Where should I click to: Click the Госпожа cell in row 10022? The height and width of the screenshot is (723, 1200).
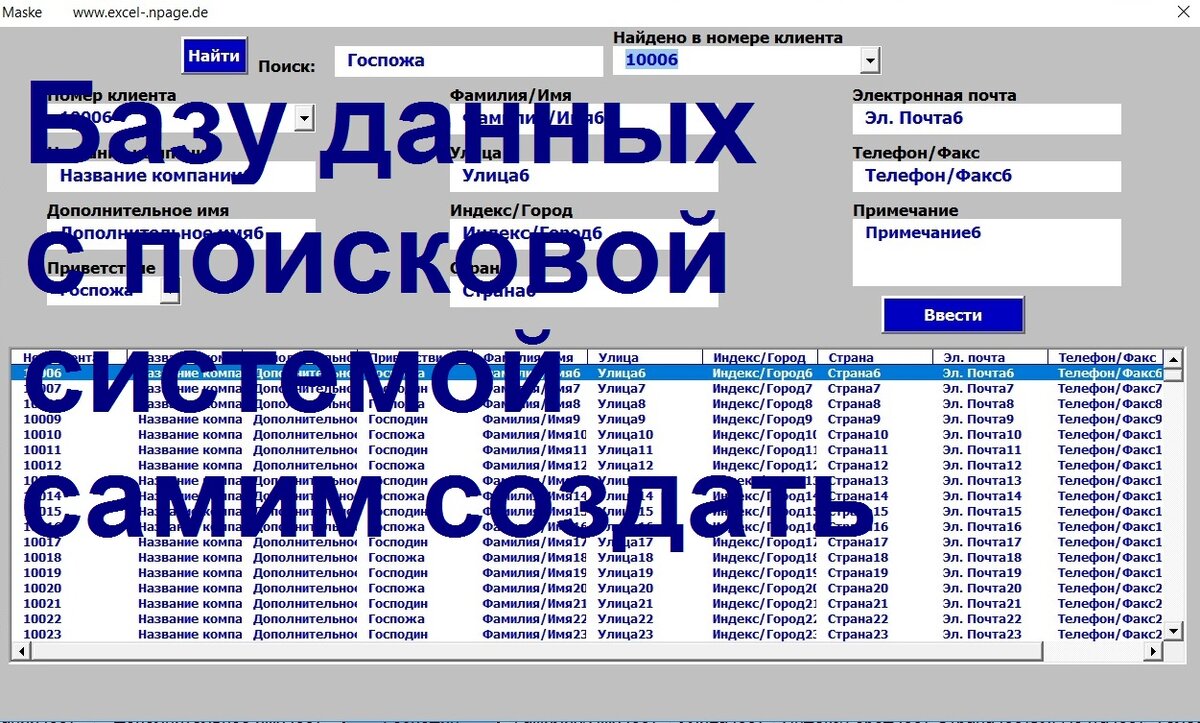click(x=396, y=619)
